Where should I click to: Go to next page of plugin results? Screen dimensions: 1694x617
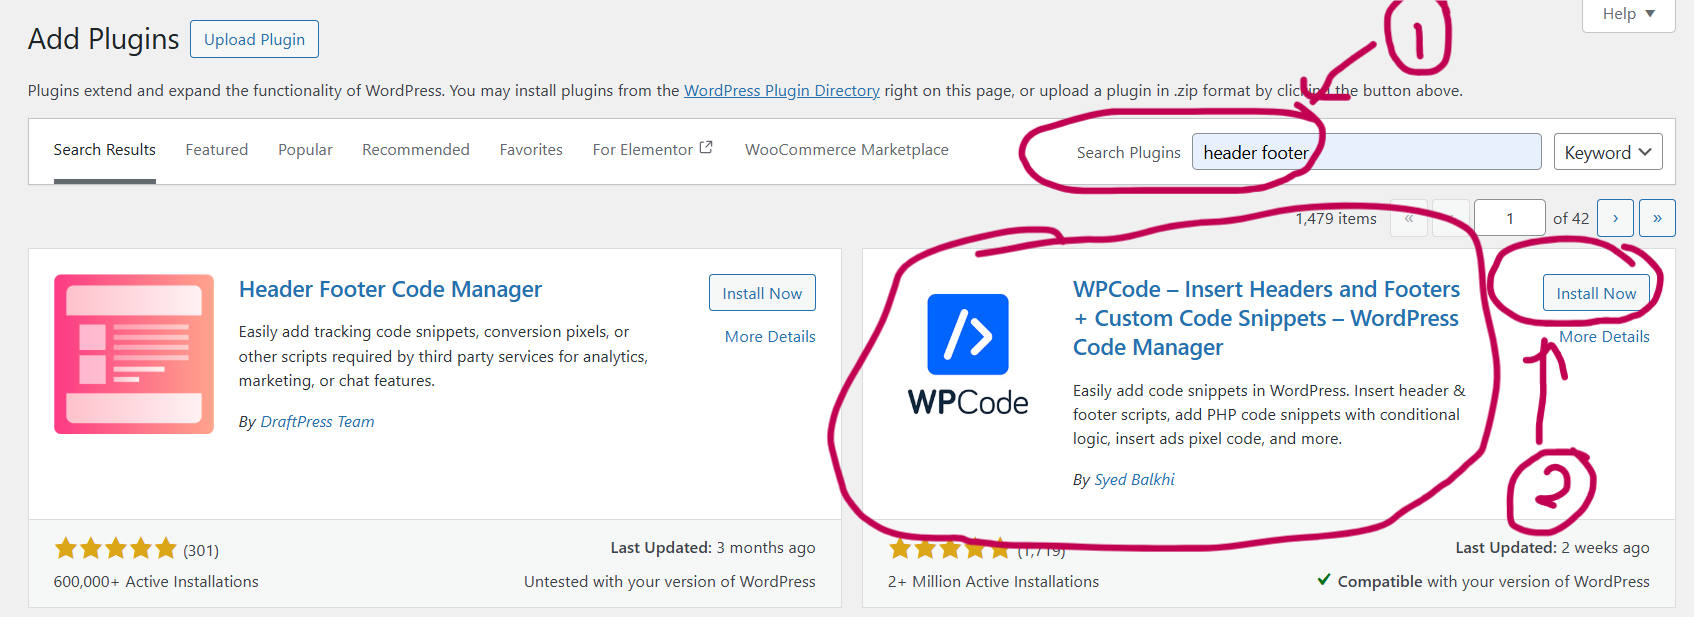coord(1615,218)
